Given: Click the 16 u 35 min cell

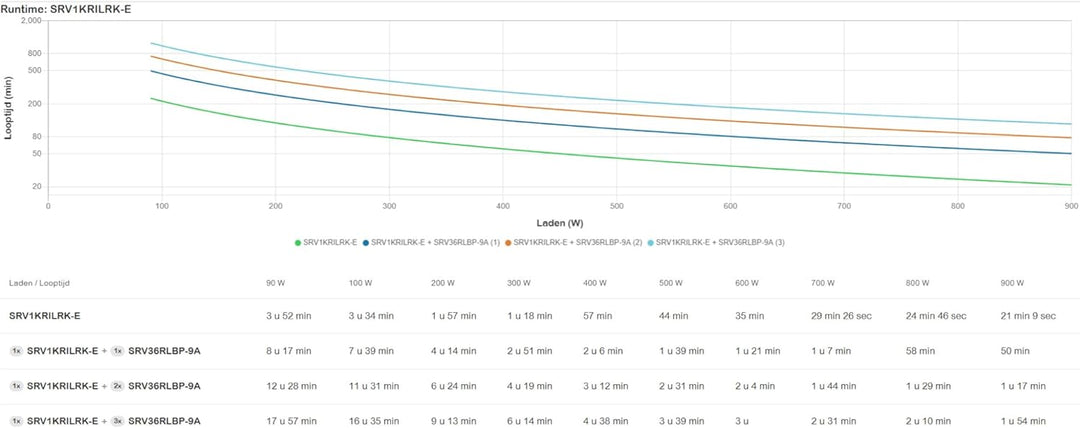Looking at the screenshot, I should [x=373, y=421].
